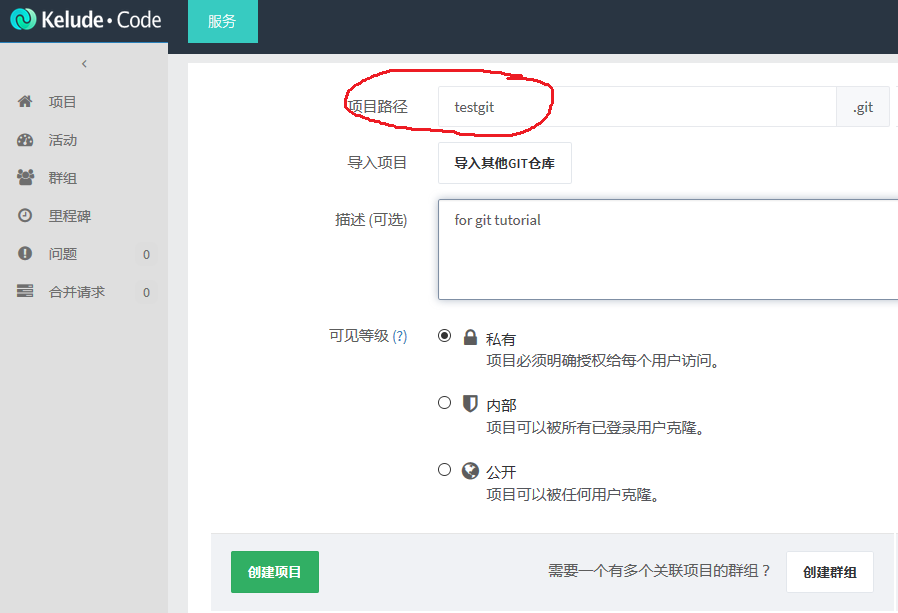
Task: Click the .git suffix addon
Action: tap(862, 107)
